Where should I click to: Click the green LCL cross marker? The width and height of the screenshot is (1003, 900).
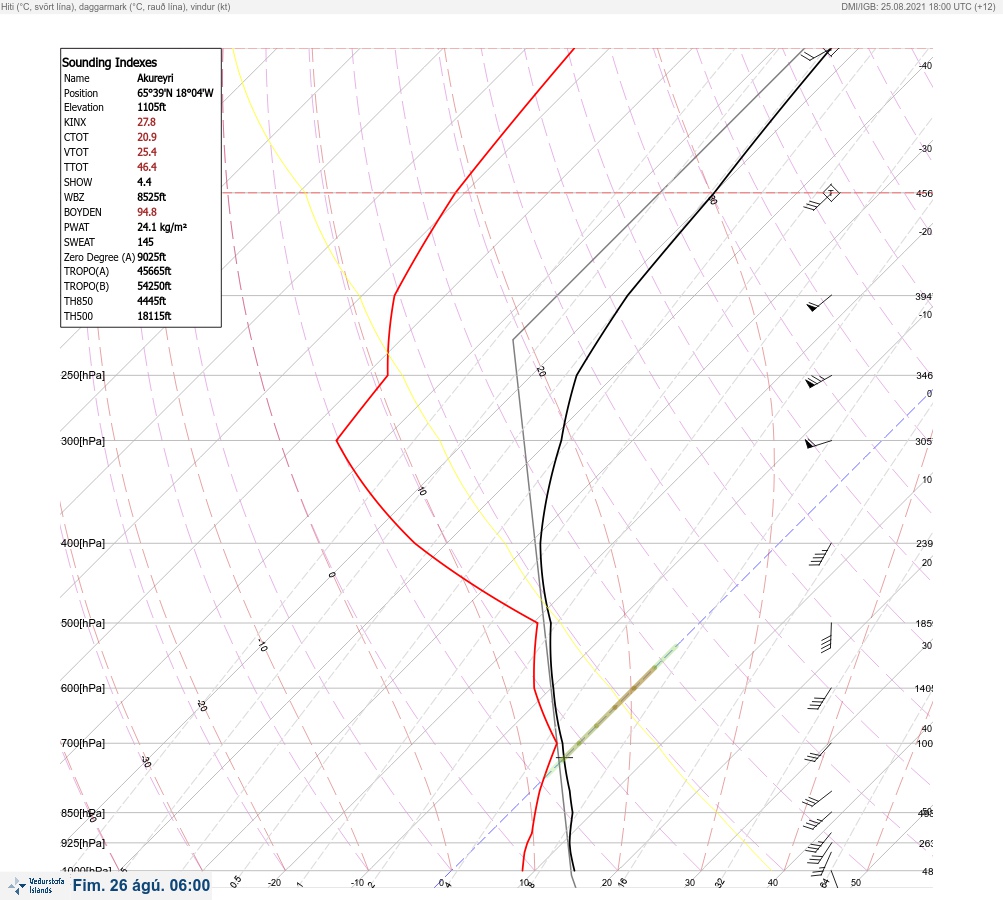click(564, 757)
